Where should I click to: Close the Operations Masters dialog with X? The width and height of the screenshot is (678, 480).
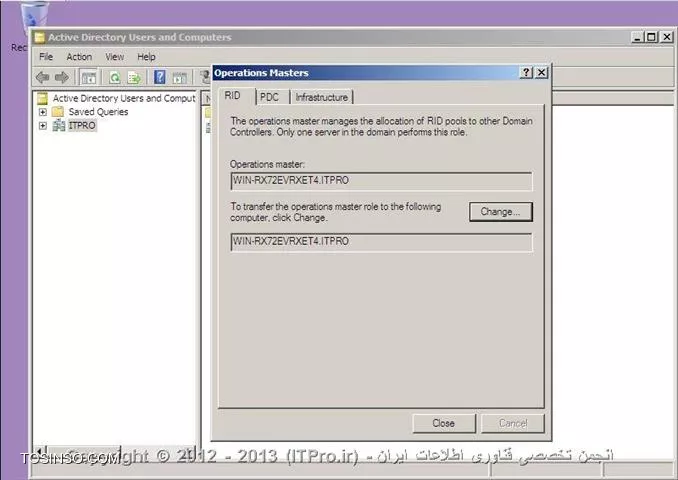point(541,72)
